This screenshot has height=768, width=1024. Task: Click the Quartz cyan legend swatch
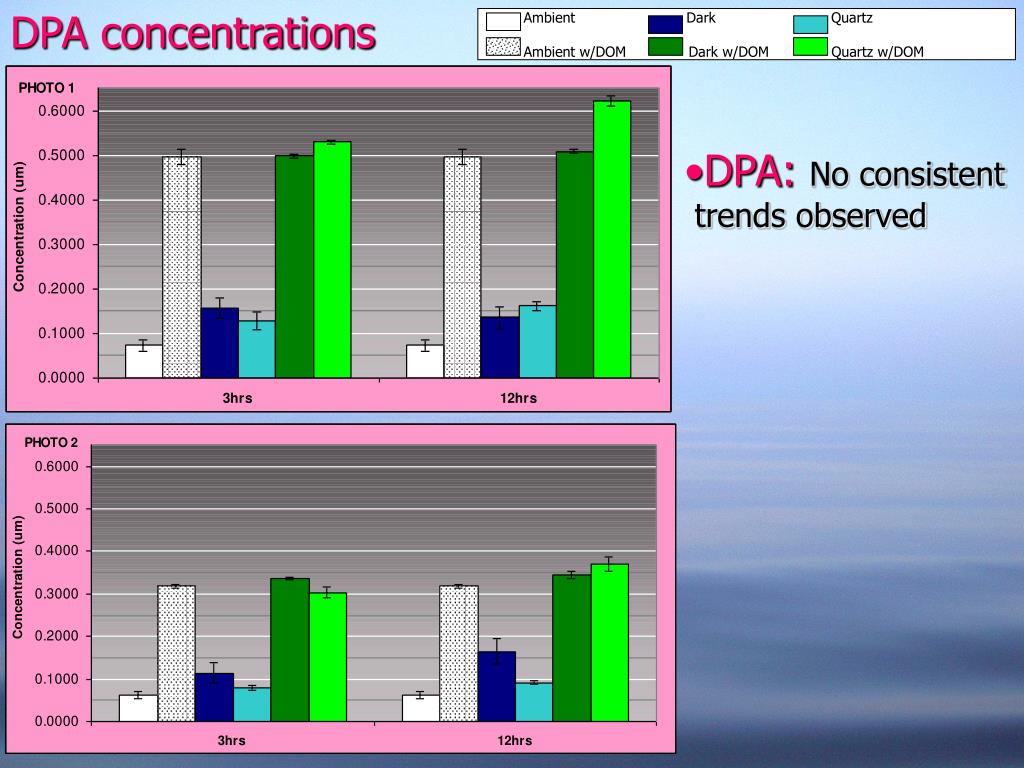tap(810, 24)
